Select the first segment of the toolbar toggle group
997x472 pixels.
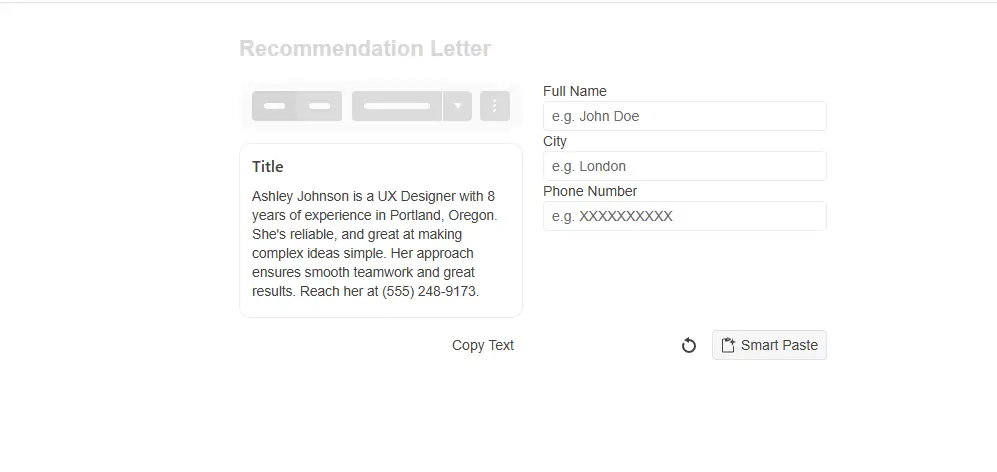tap(274, 106)
